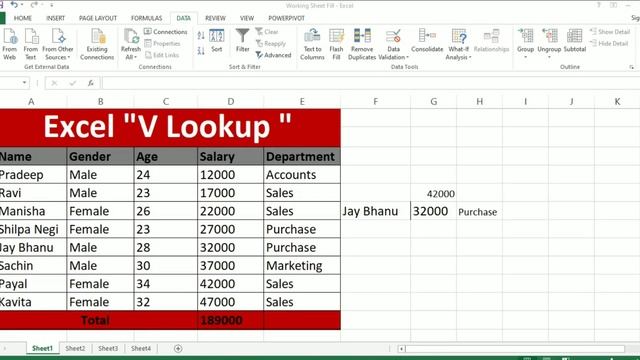Select the small Purchase cell in column H
This screenshot has height=360, width=640.
point(479,211)
